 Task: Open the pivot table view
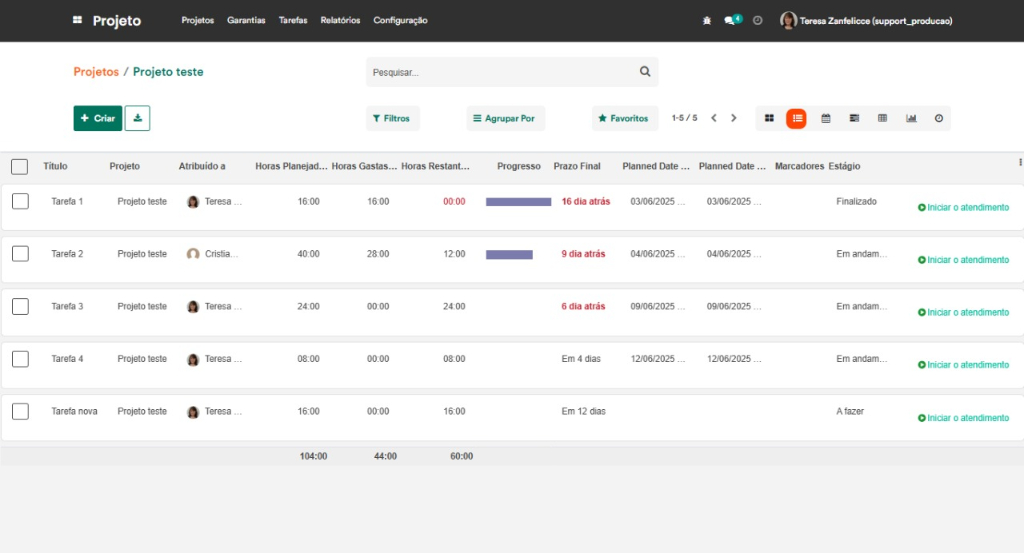coord(882,118)
